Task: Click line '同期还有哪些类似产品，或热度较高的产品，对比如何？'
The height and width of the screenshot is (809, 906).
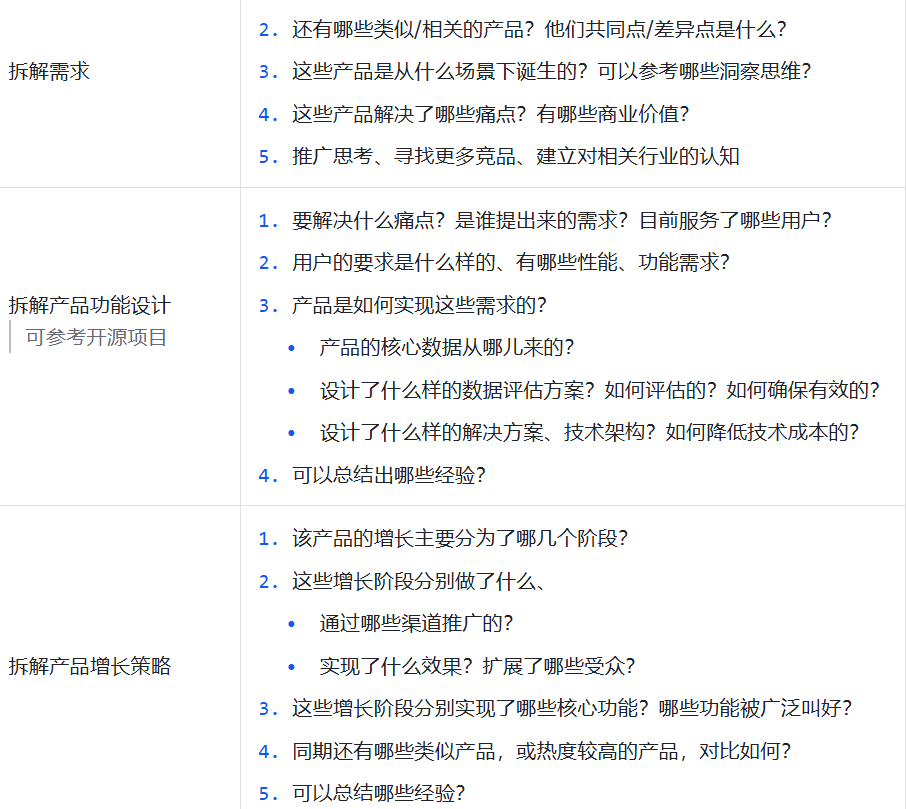Action: (x=541, y=751)
